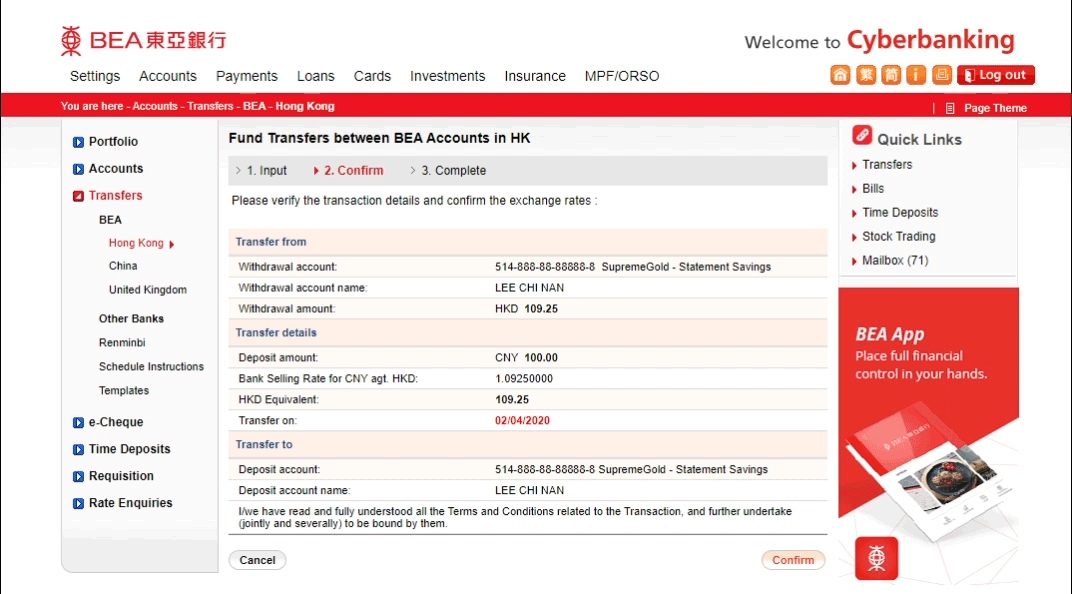Screen dimensions: 1072x594
Task: Open the MPF/ORSO menu
Action: pos(621,76)
